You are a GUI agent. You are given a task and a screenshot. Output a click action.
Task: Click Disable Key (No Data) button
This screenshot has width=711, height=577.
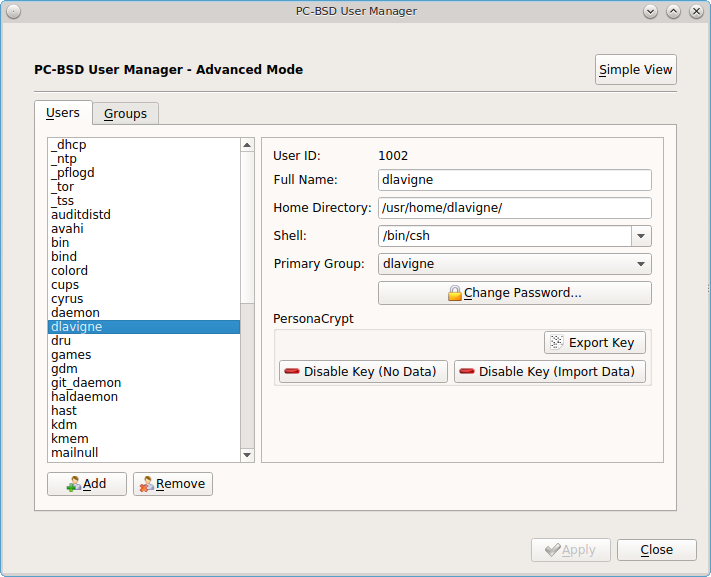coord(363,372)
